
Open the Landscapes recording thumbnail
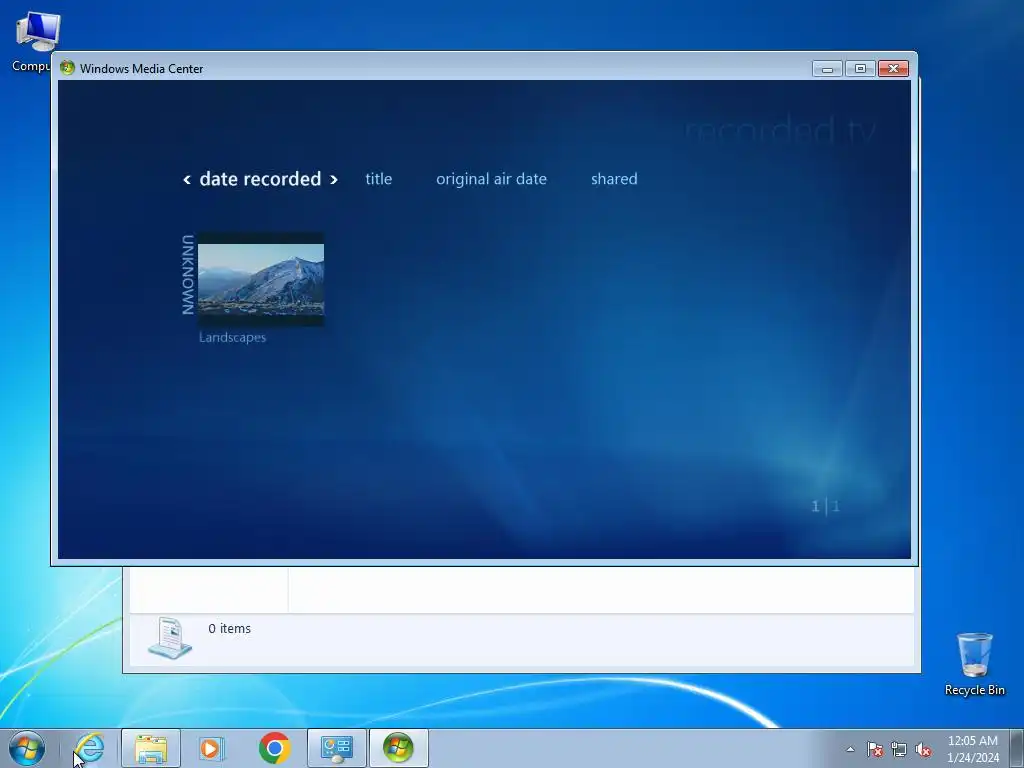pos(261,280)
